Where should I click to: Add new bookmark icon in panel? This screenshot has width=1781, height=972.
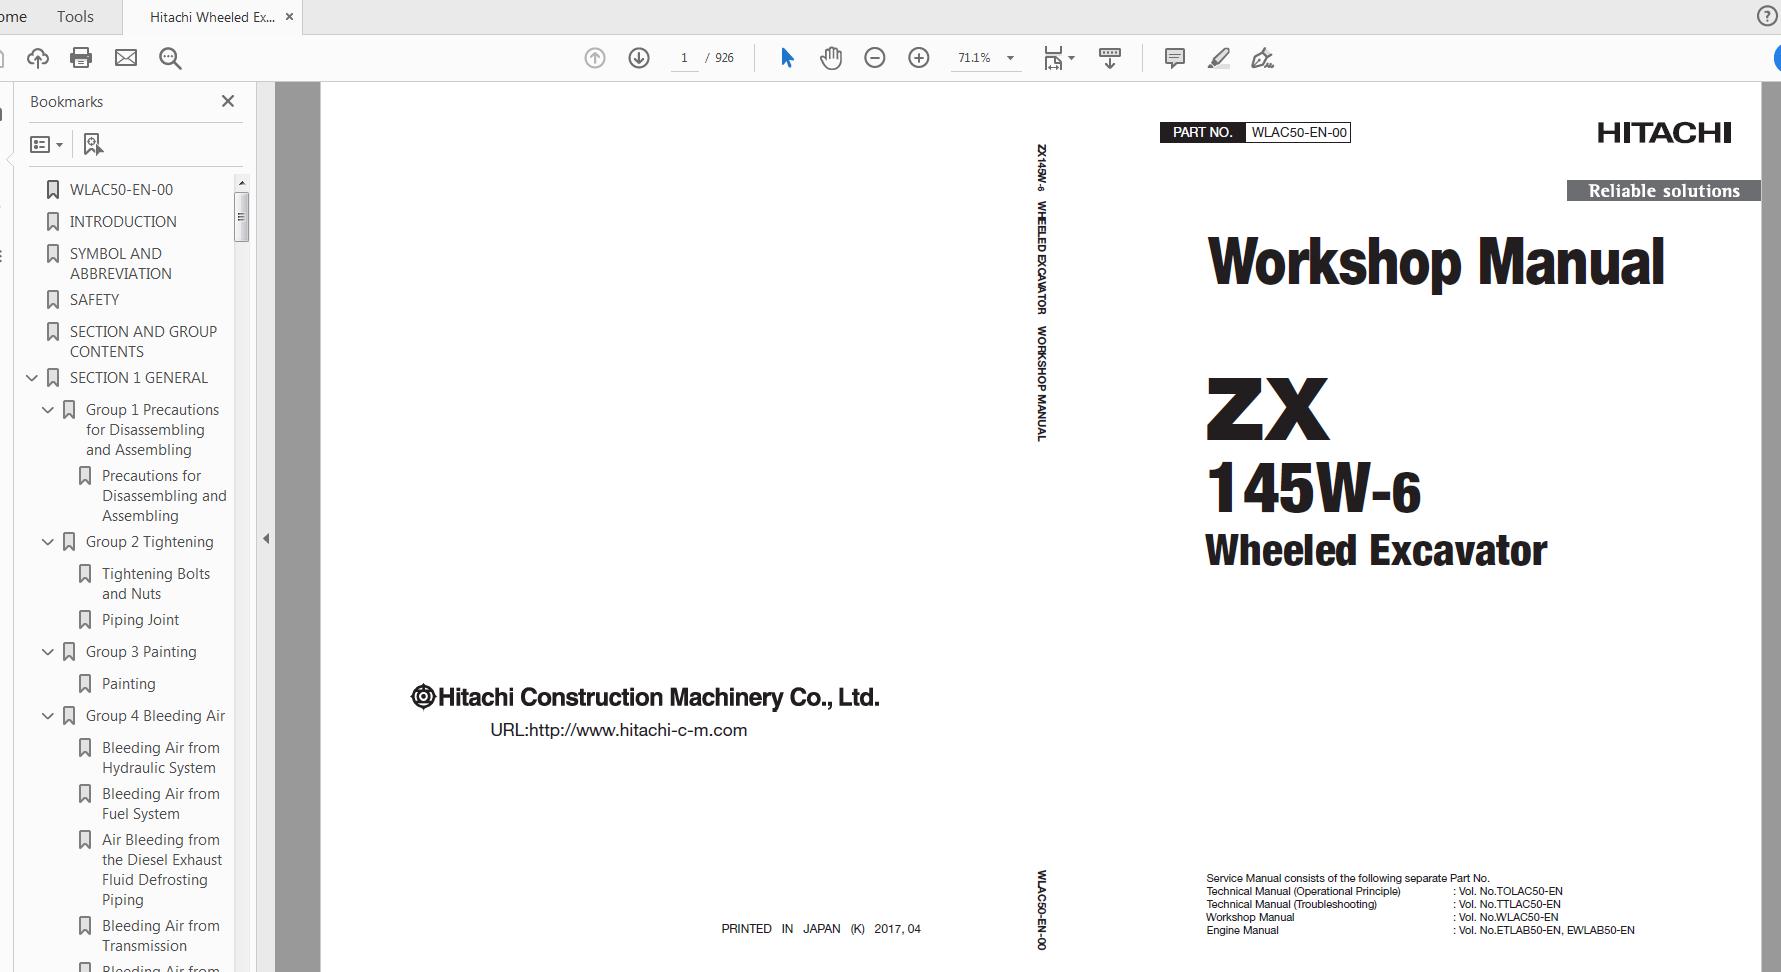(x=93, y=145)
